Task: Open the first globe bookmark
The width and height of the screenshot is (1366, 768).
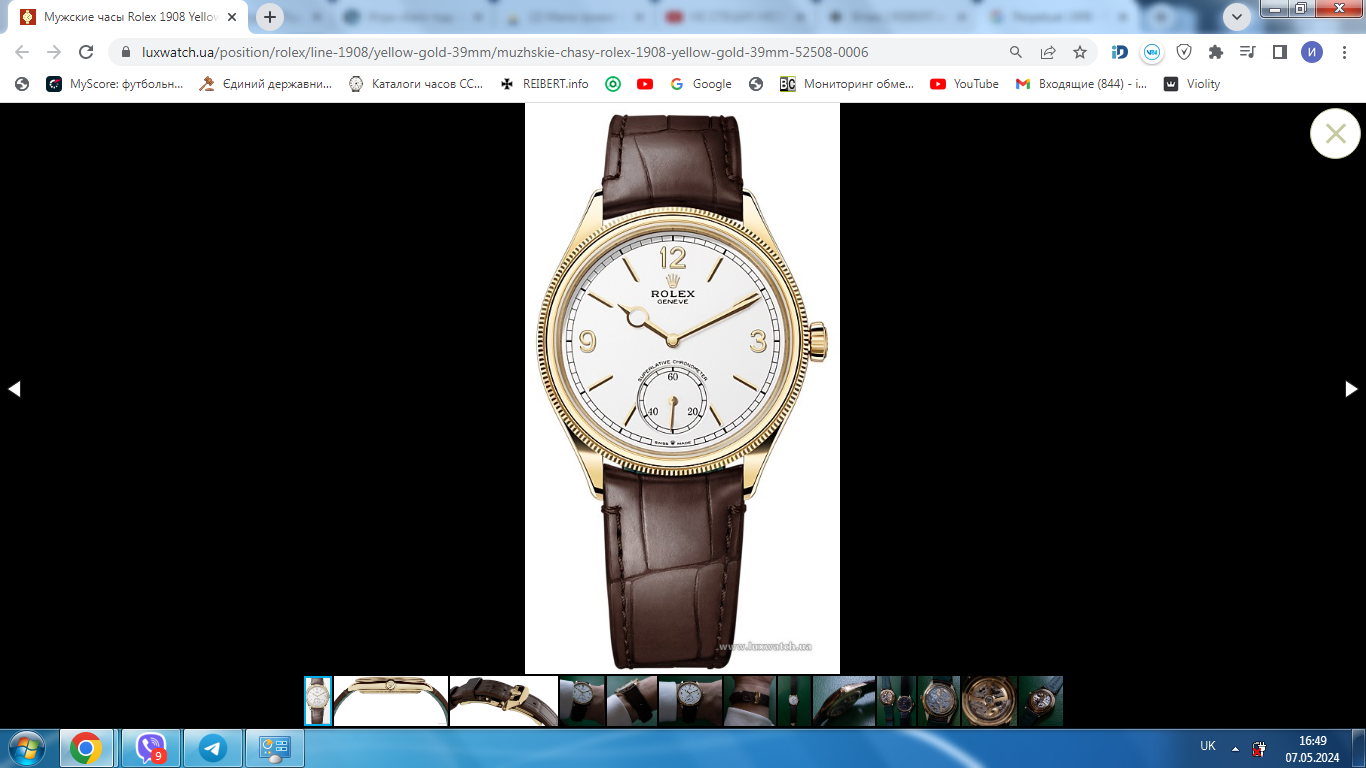Action: tap(22, 84)
